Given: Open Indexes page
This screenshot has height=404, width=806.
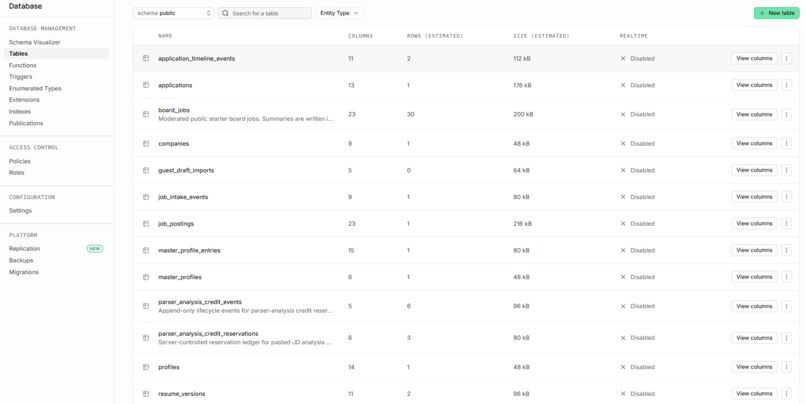Looking at the screenshot, I should [x=20, y=112].
